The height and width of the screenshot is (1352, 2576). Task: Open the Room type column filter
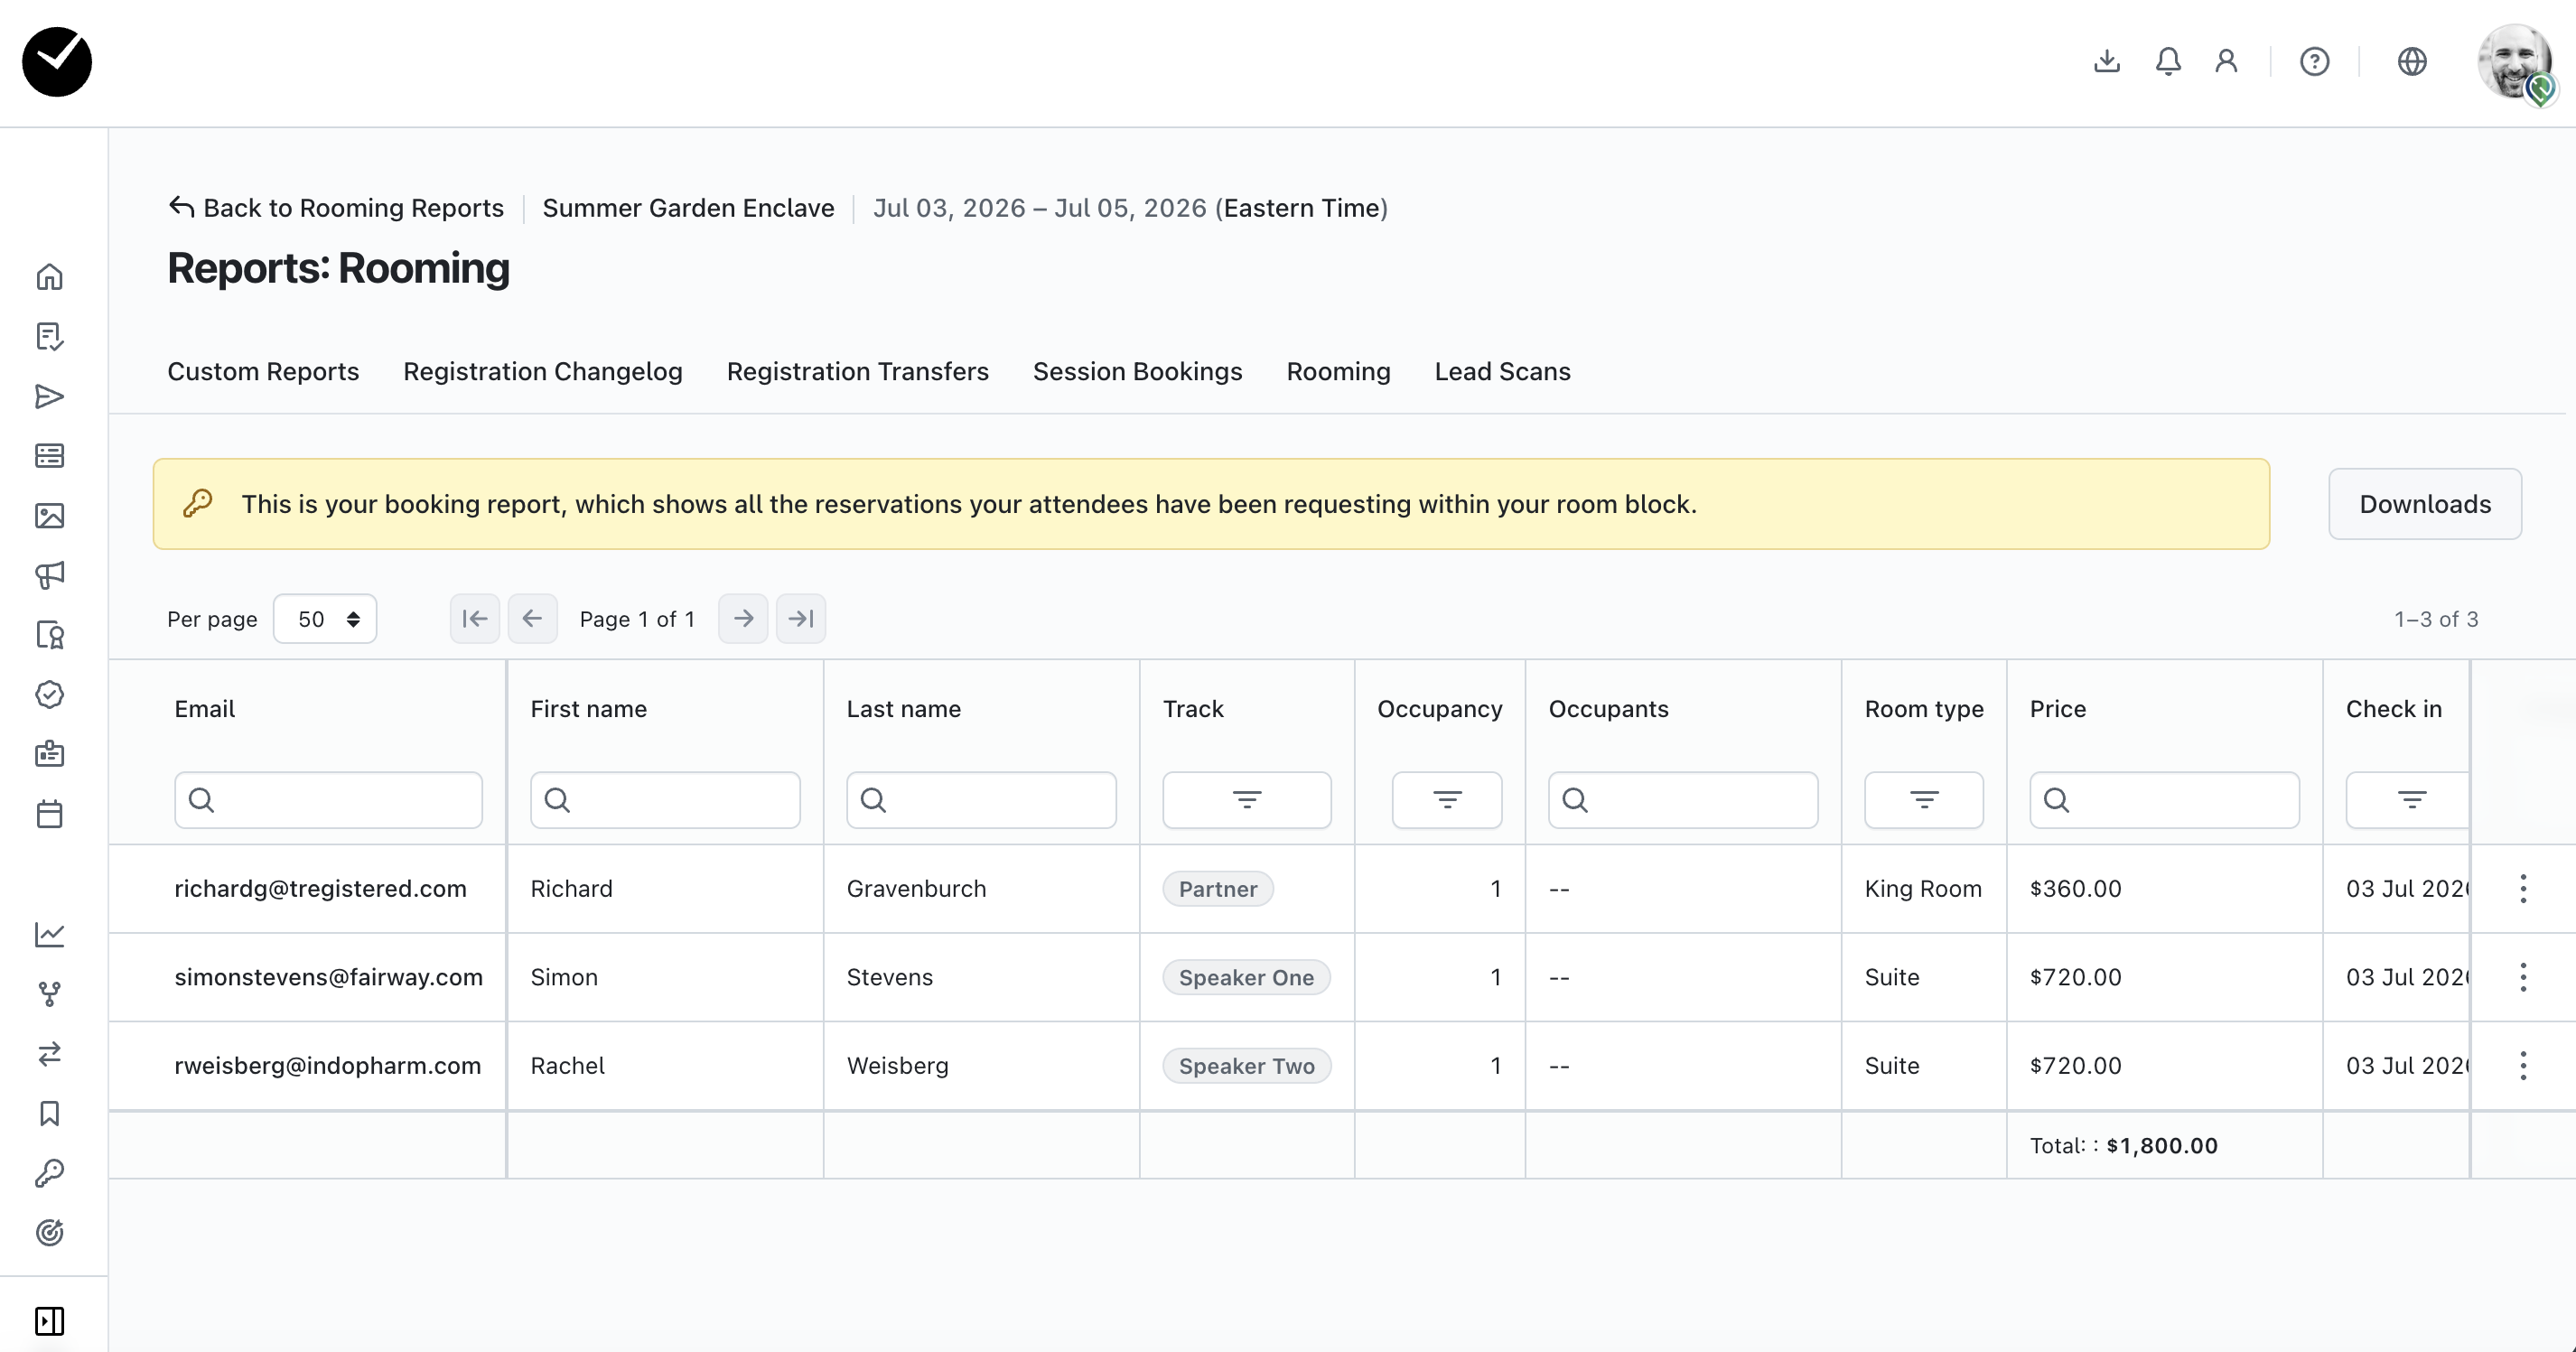click(x=1923, y=800)
